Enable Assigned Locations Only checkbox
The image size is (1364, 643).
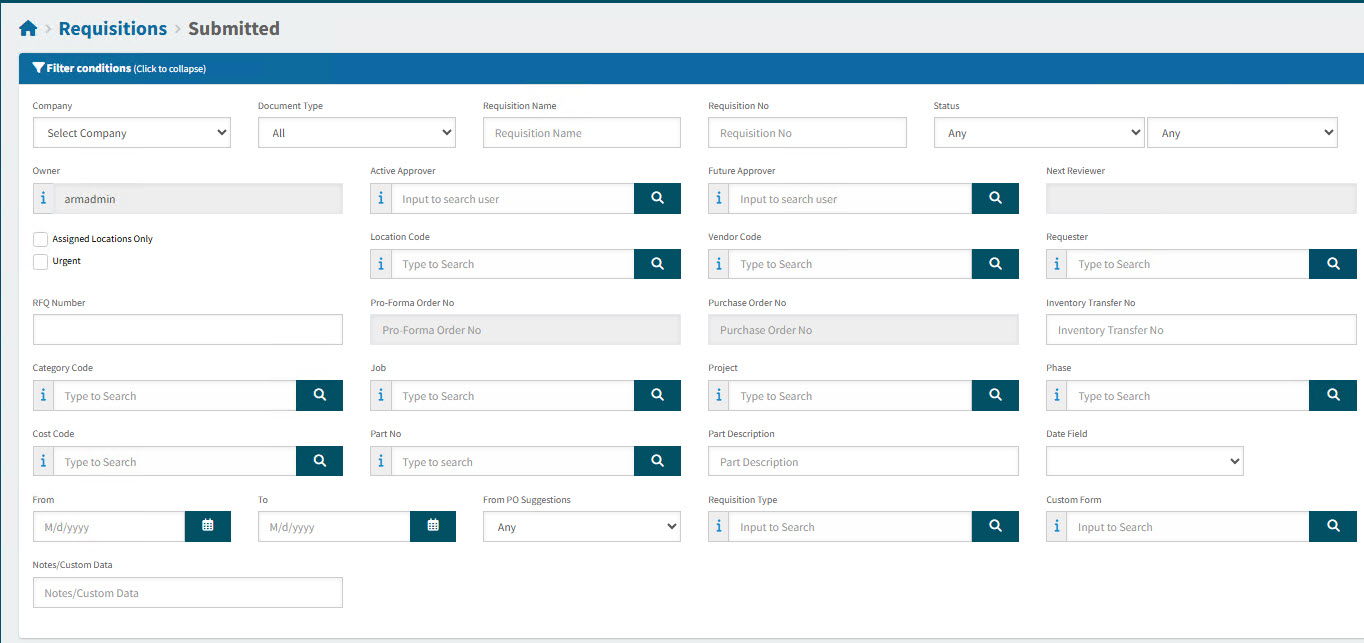41,239
